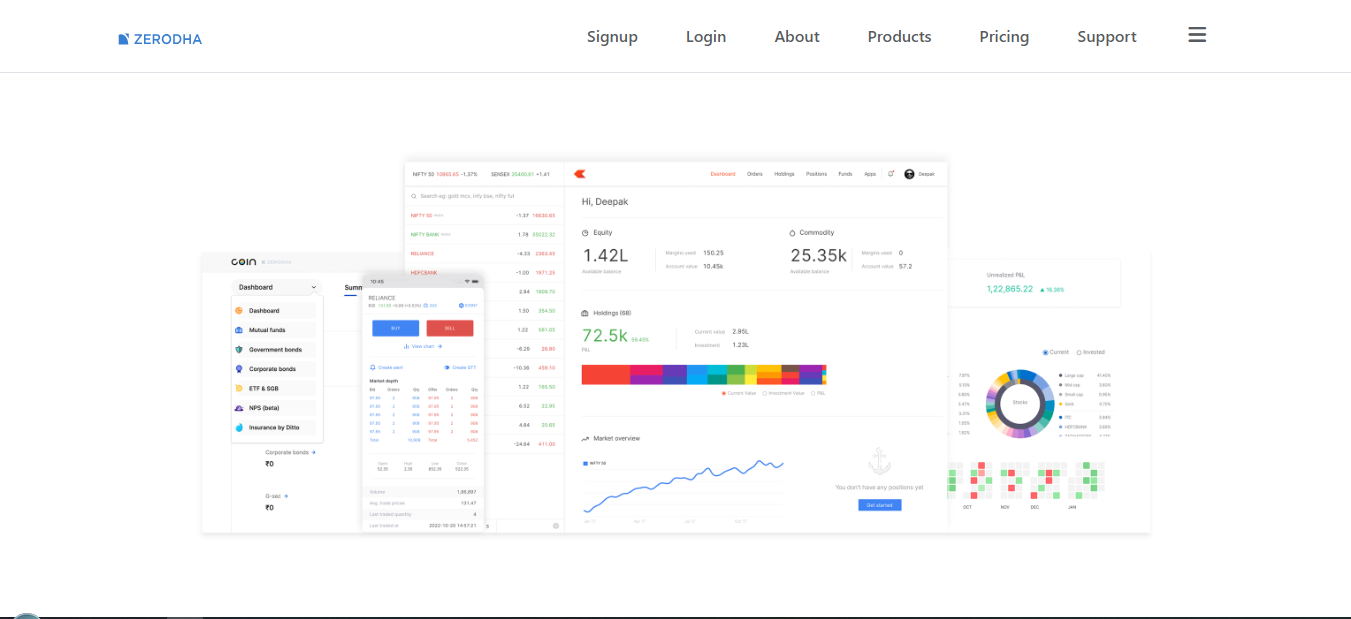Click the Government bonds shield icon
This screenshot has height=619, width=1351.
238,350
